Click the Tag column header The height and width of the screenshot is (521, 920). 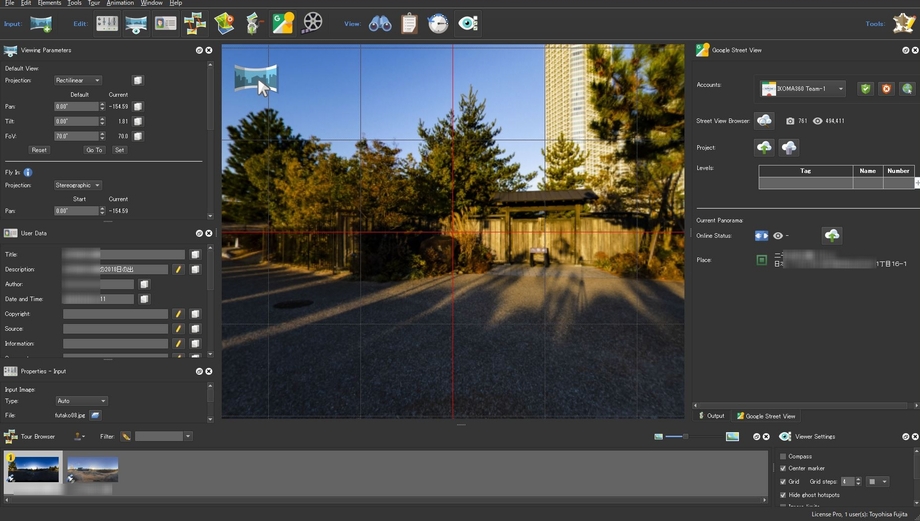806,171
